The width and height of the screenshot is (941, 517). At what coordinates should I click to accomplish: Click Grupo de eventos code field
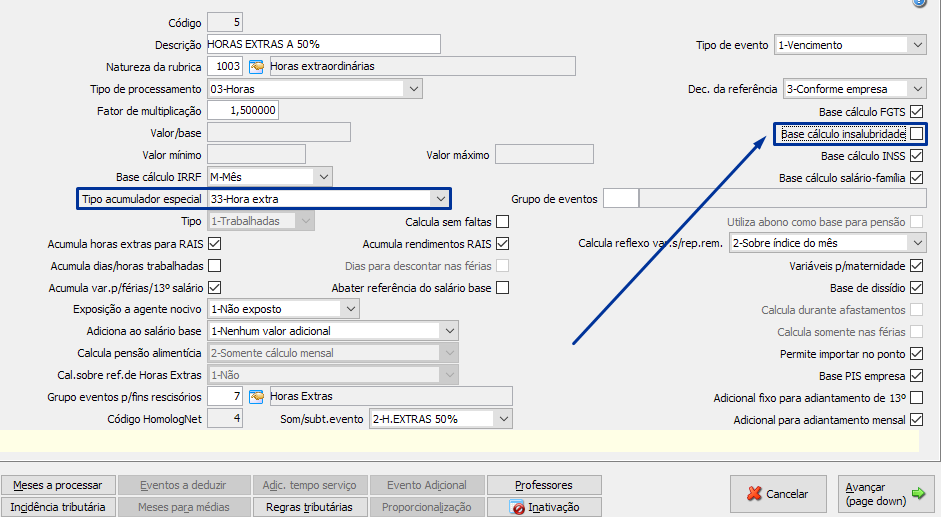(621, 199)
